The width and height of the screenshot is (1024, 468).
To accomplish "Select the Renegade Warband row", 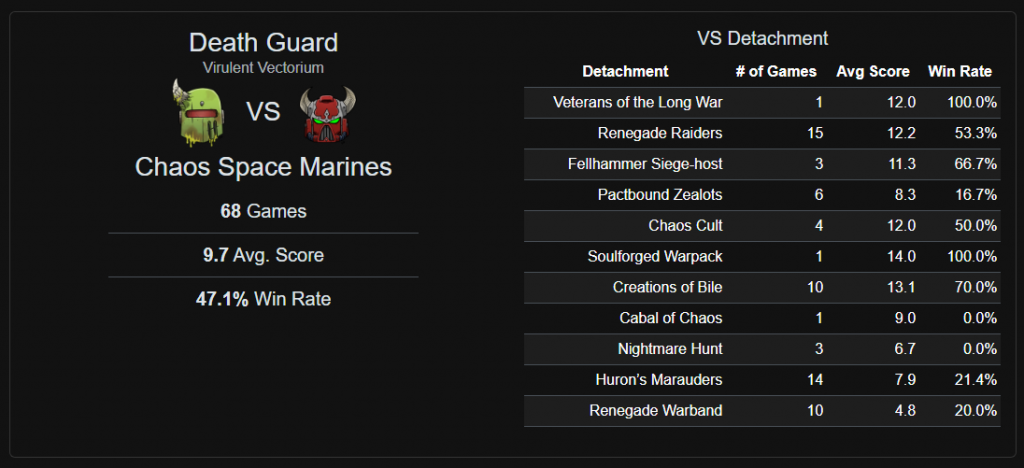I will coord(655,411).
